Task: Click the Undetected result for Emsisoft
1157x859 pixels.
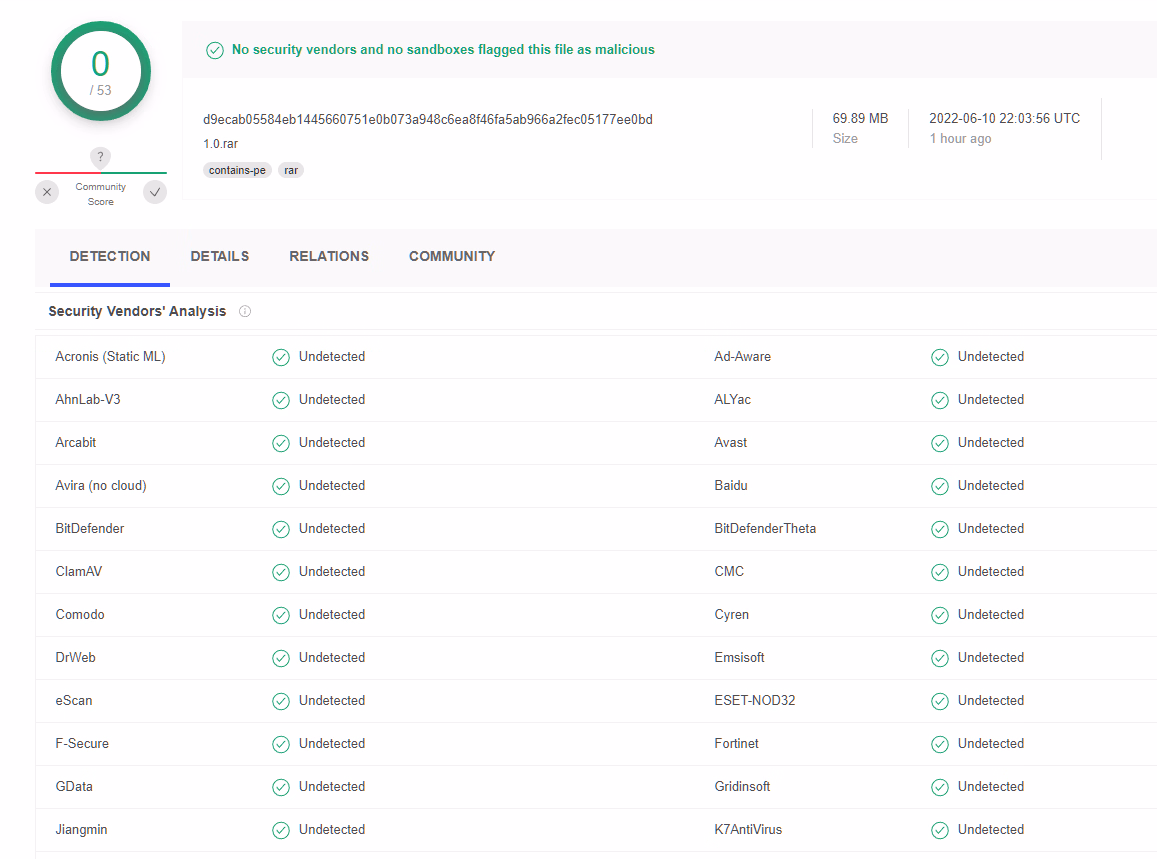Action: click(991, 658)
